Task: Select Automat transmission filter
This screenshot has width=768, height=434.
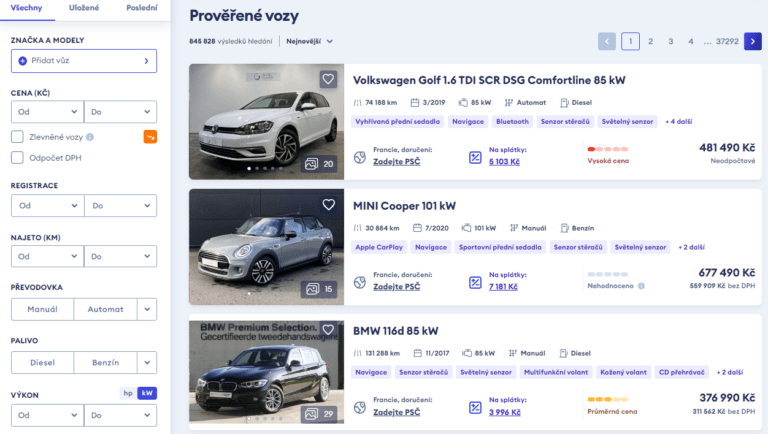Action: tap(105, 309)
